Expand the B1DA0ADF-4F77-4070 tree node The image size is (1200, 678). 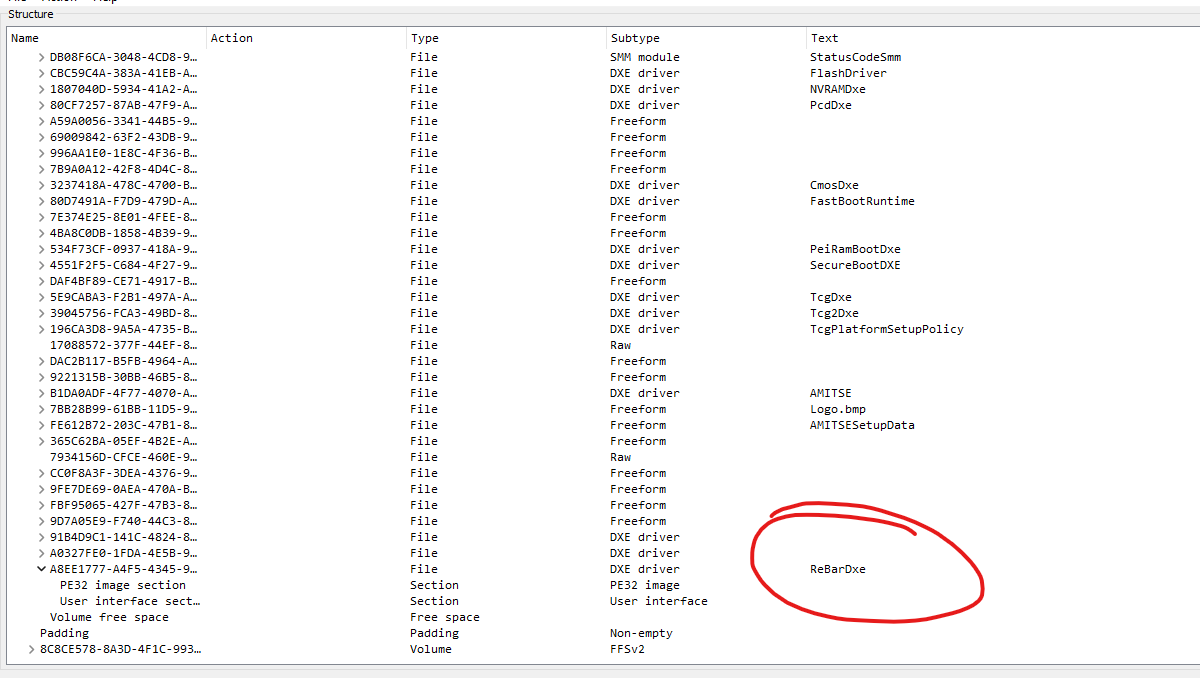(41, 393)
